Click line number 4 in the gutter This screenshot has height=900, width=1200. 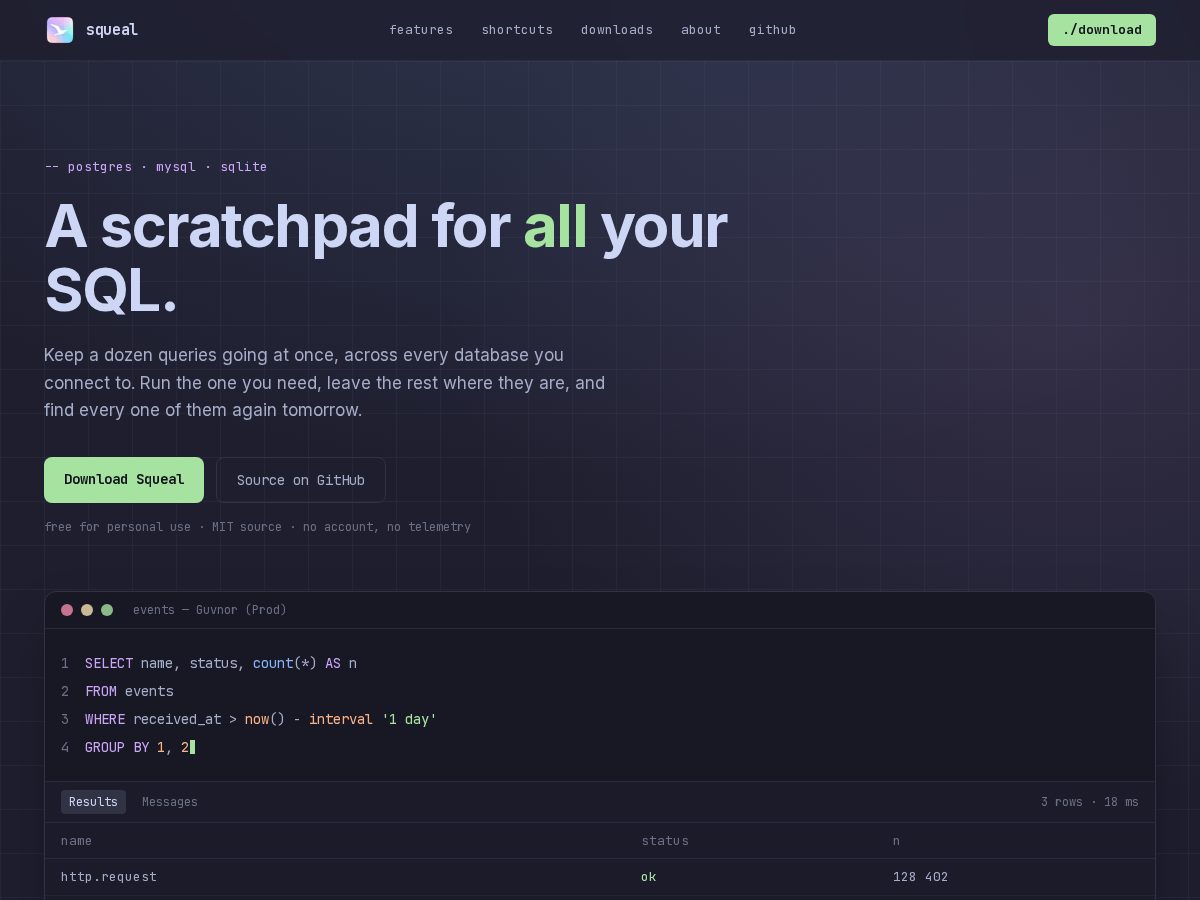tap(65, 747)
